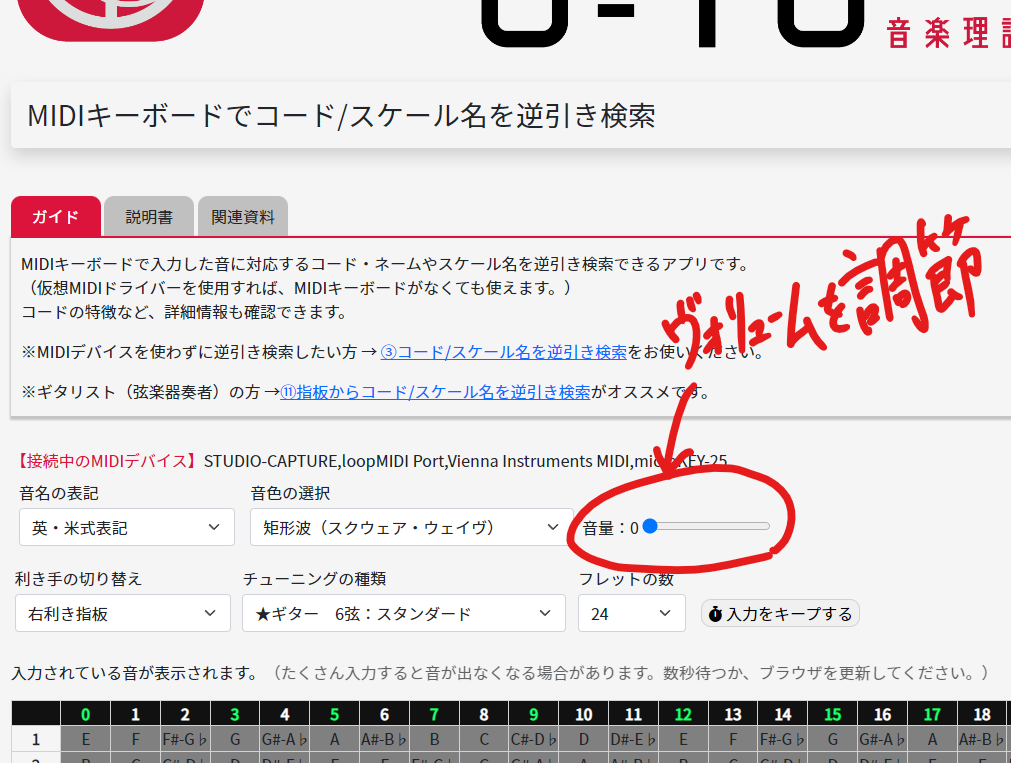Click the green fret header 9
This screenshot has height=763, width=1011.
click(x=534, y=713)
